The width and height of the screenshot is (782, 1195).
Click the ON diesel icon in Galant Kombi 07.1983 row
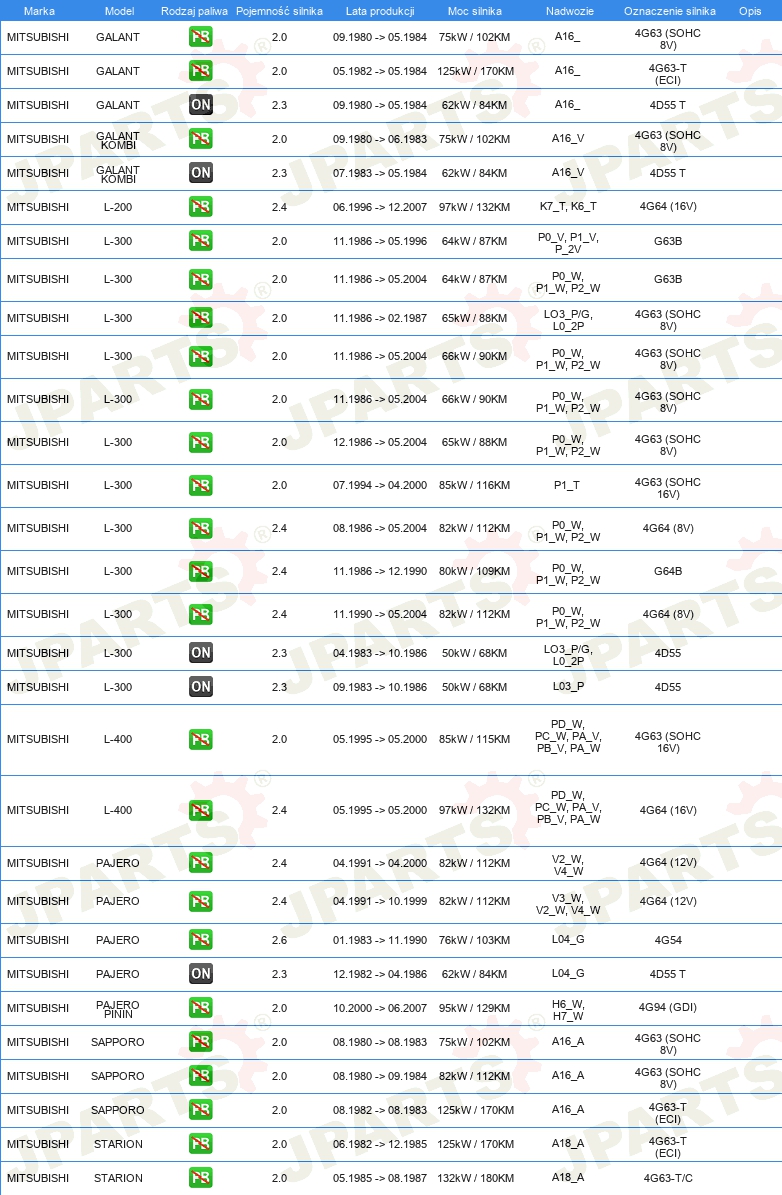[x=200, y=172]
